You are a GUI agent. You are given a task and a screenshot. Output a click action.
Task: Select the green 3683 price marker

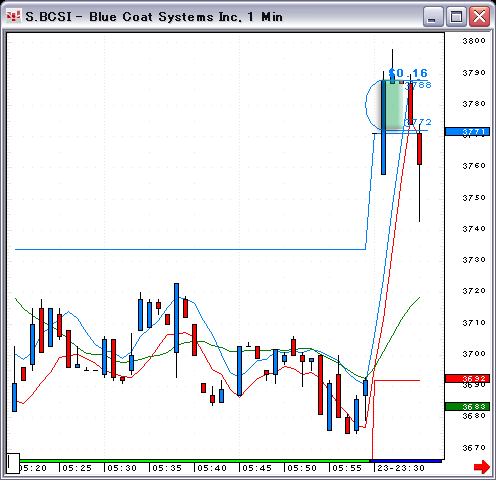[x=467, y=406]
